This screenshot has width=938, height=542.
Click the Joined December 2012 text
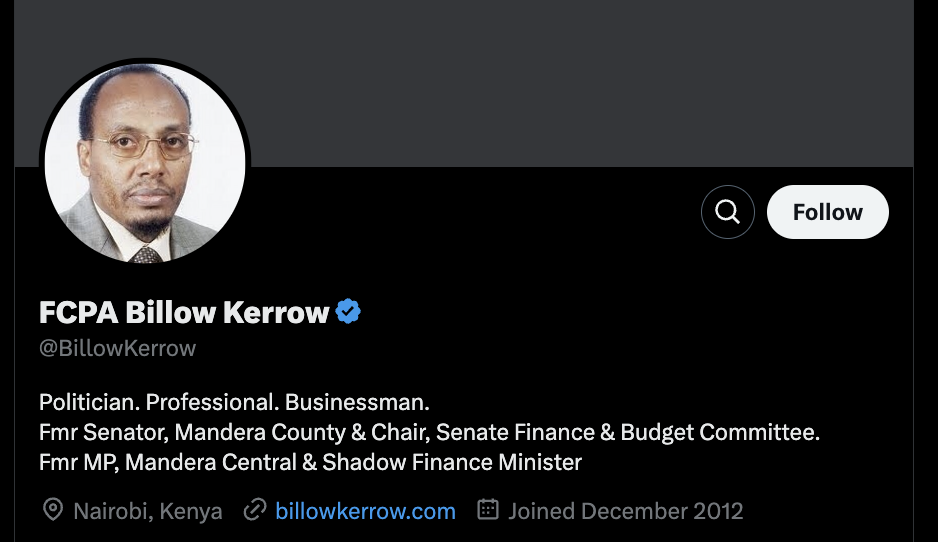(x=625, y=511)
